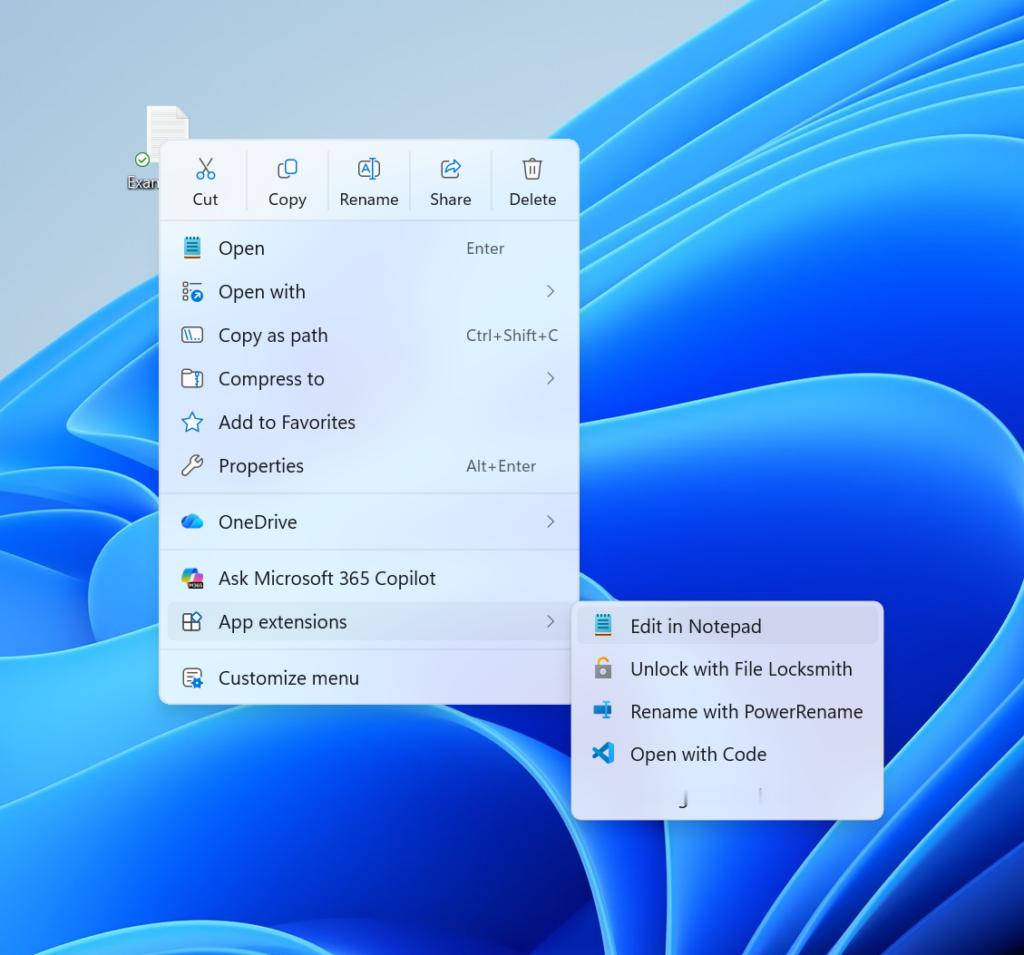Click the Open with label
The height and width of the screenshot is (955, 1024).
click(x=262, y=292)
